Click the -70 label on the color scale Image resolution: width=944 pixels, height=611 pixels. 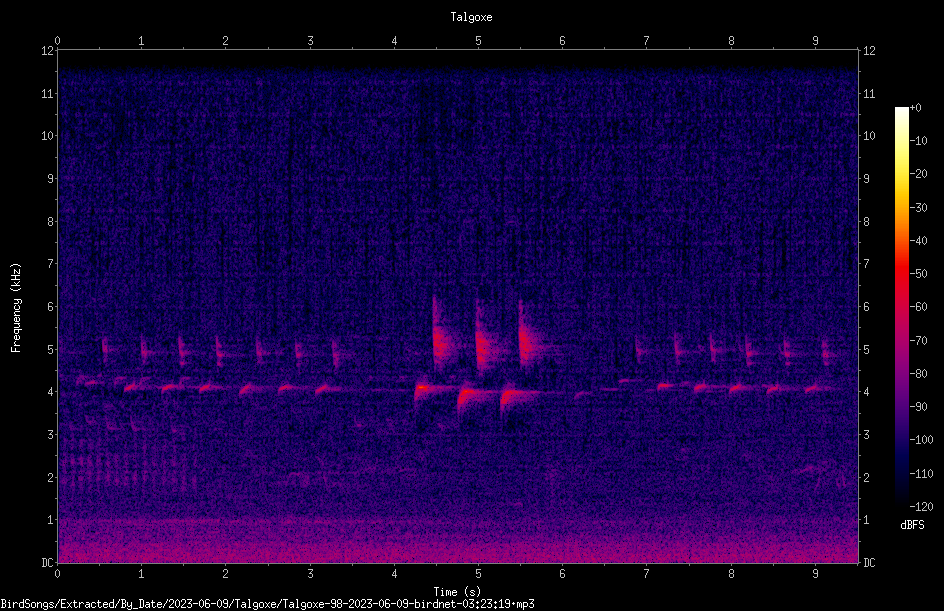click(918, 341)
